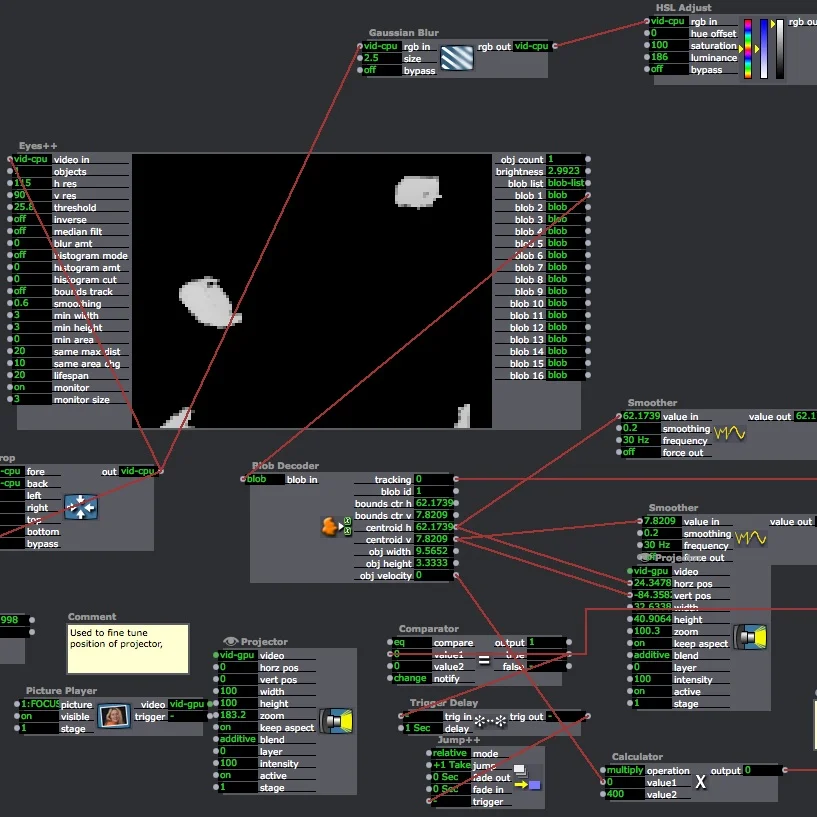The width and height of the screenshot is (817, 817).
Task: Select the HSL Adjust actor title
Action: click(x=683, y=8)
